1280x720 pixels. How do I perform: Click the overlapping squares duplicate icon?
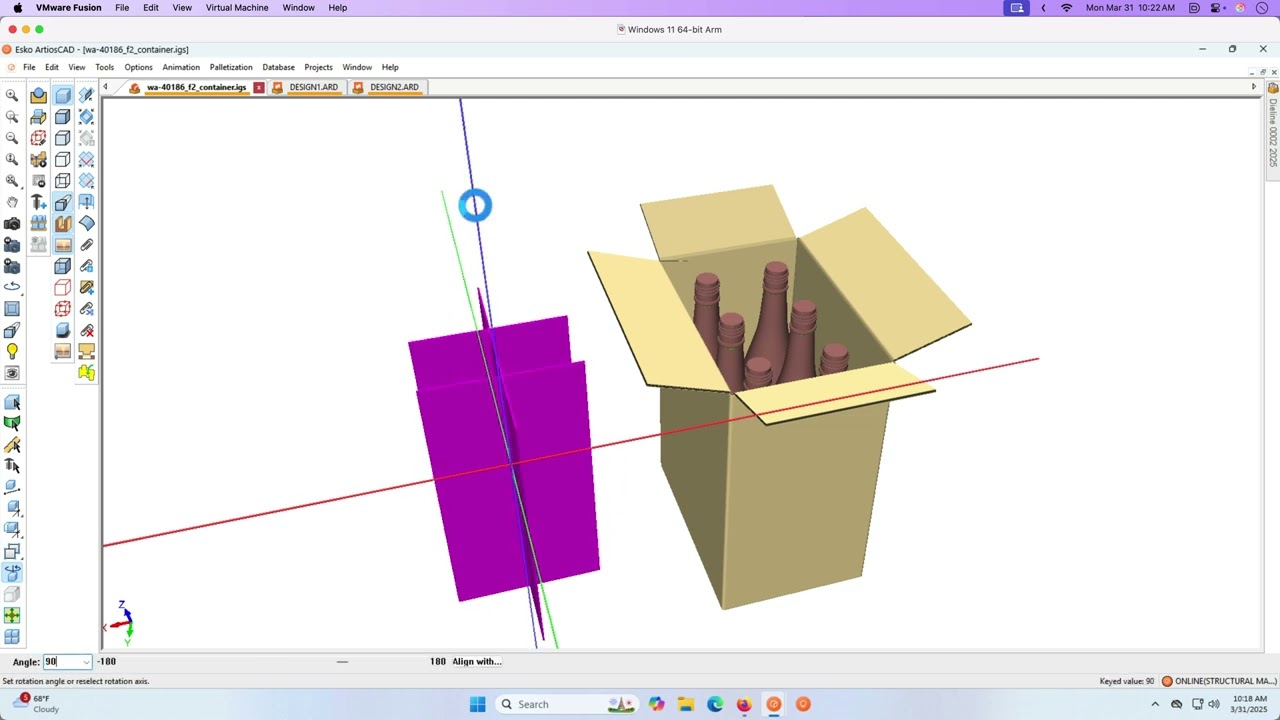coord(12,551)
